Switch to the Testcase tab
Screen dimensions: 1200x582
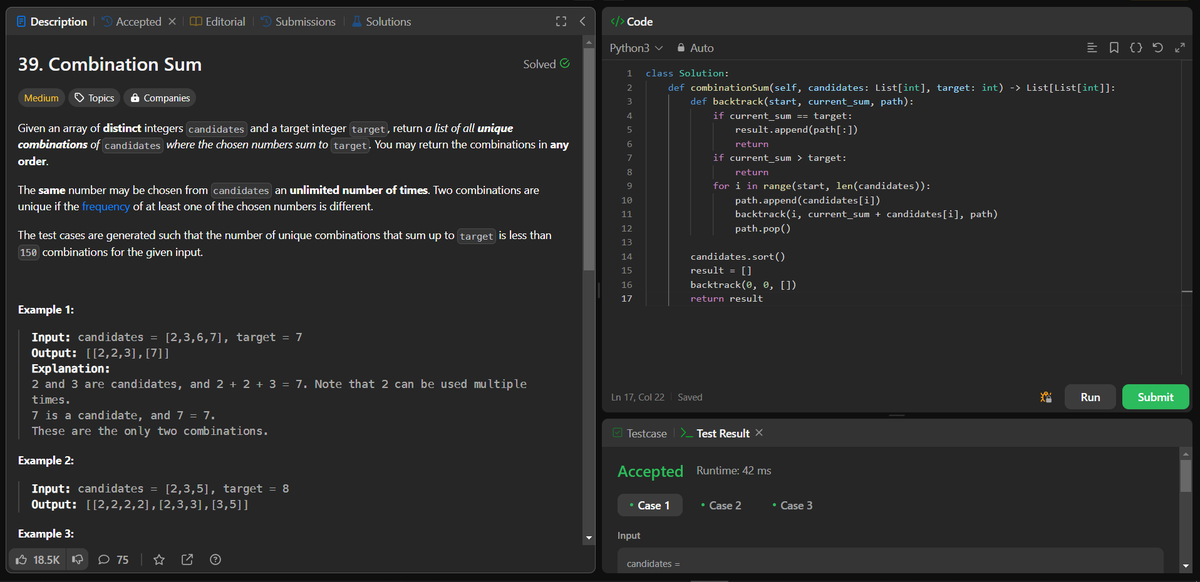point(639,433)
